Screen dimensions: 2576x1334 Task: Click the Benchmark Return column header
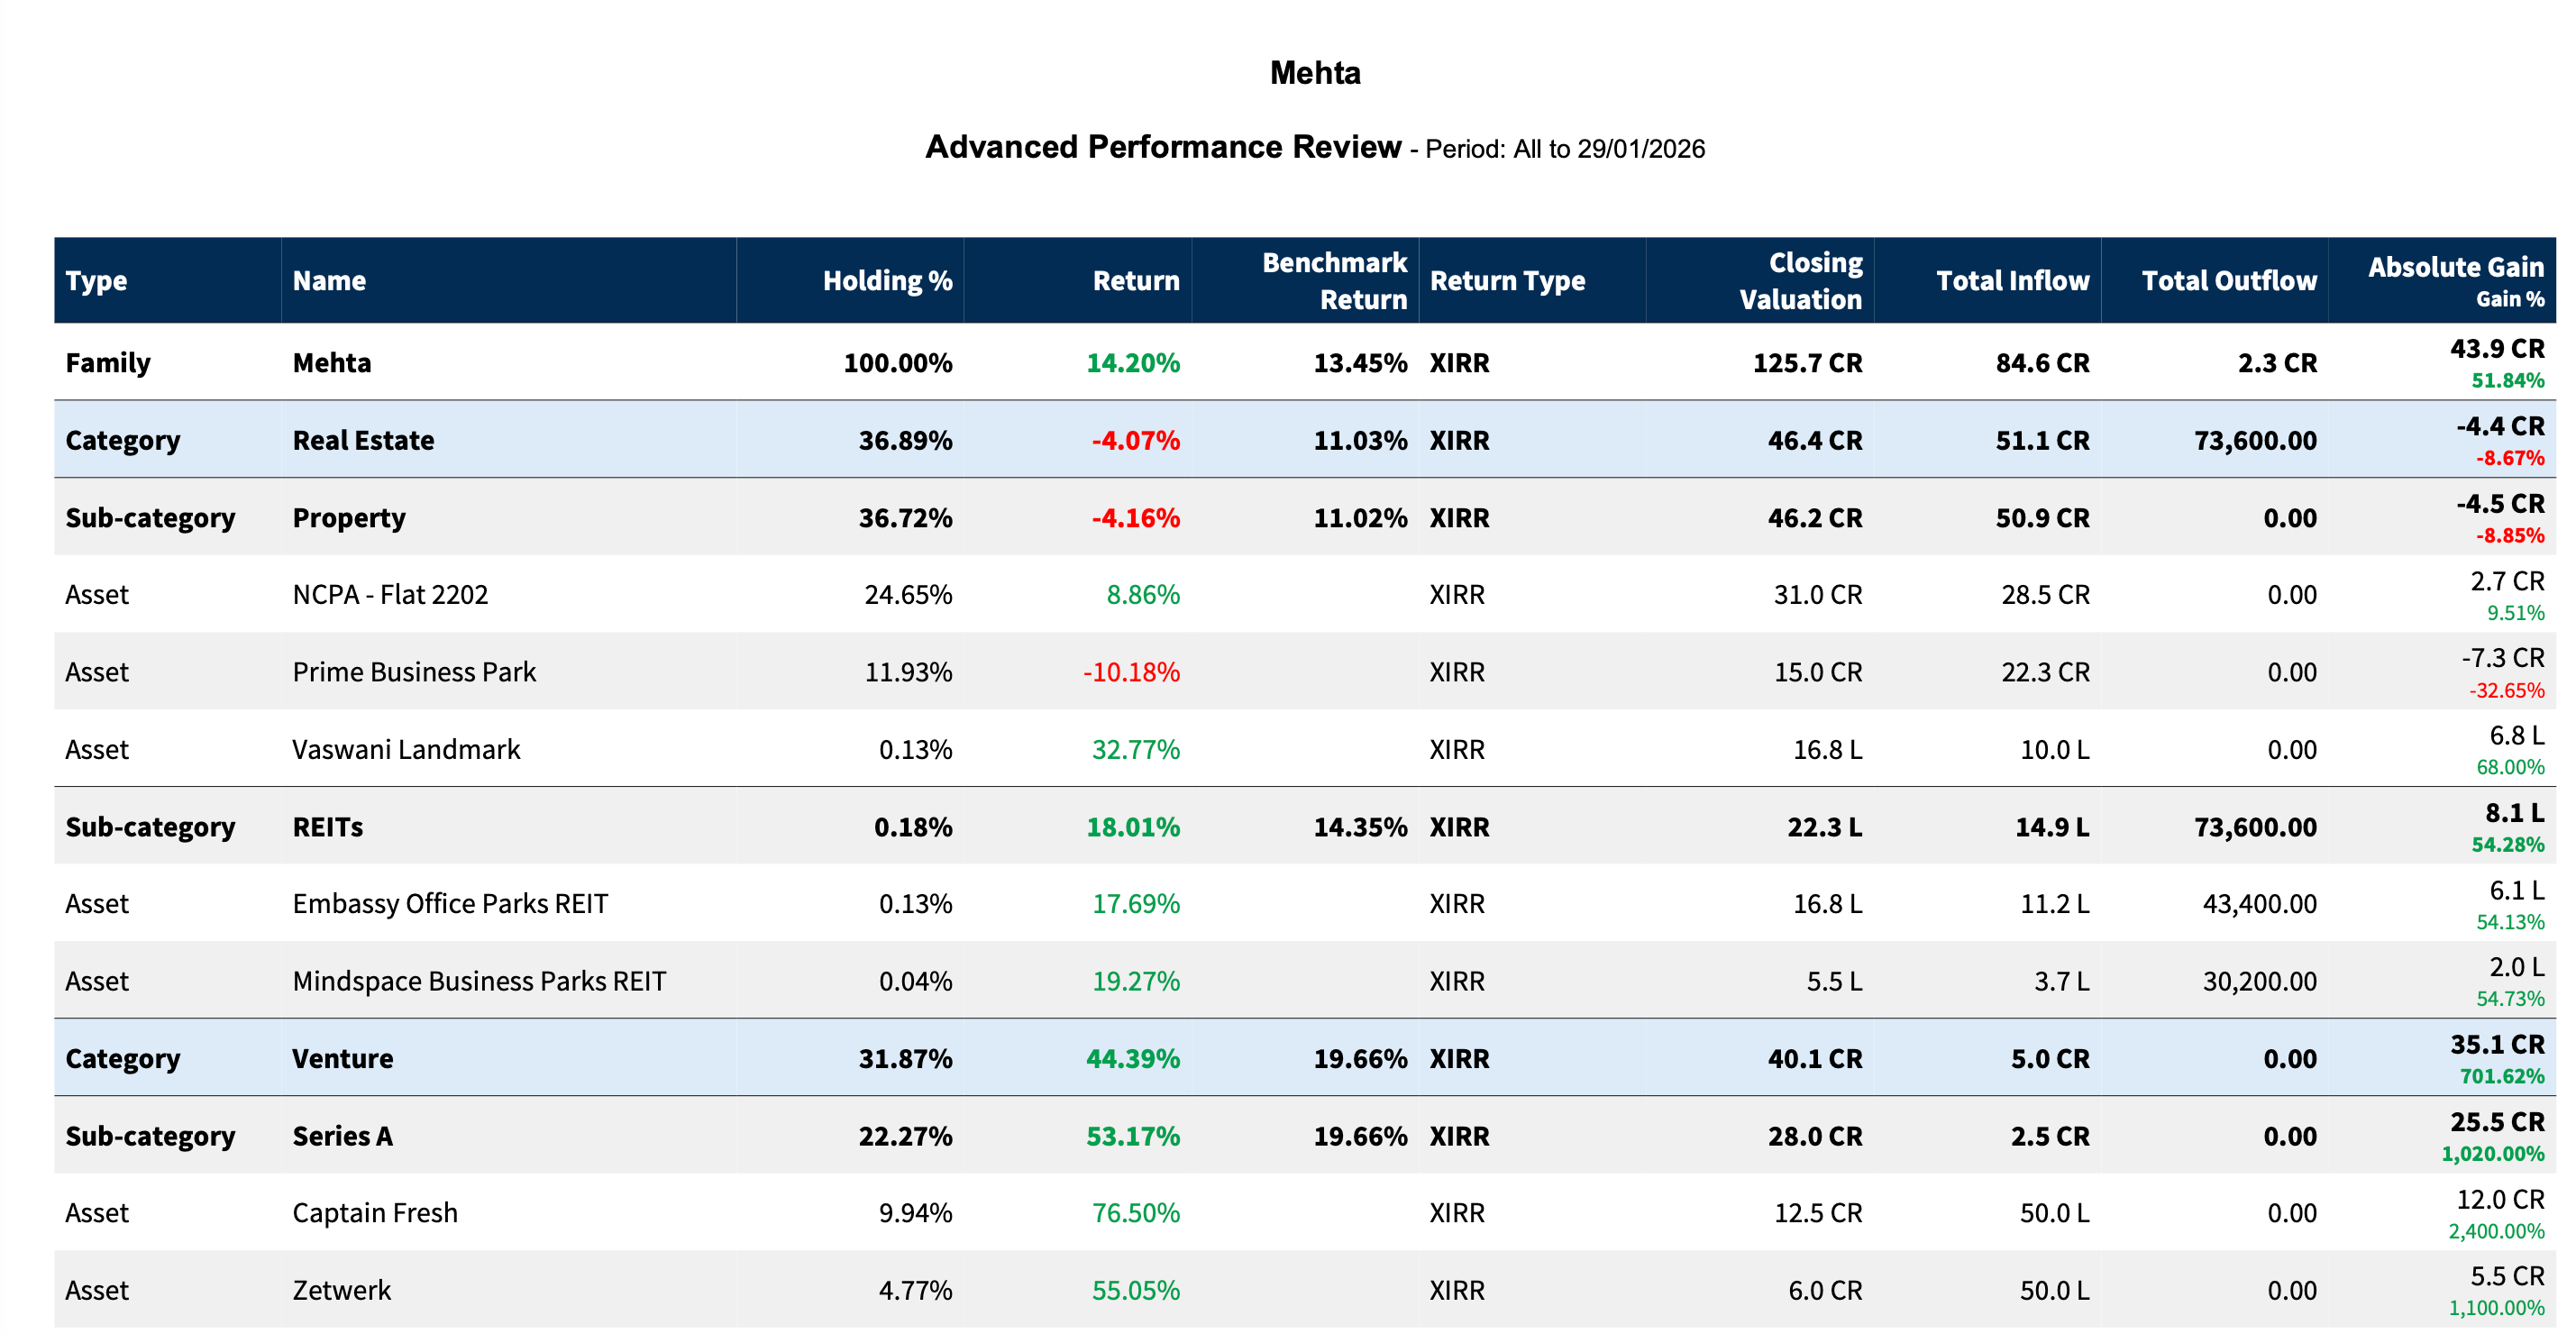point(1333,281)
